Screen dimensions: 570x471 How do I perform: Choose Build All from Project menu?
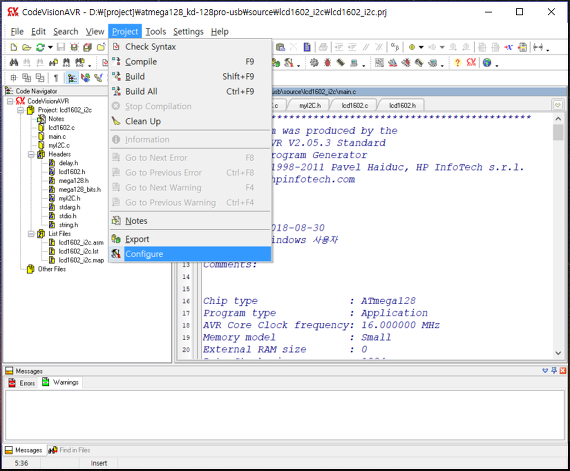[190, 91]
